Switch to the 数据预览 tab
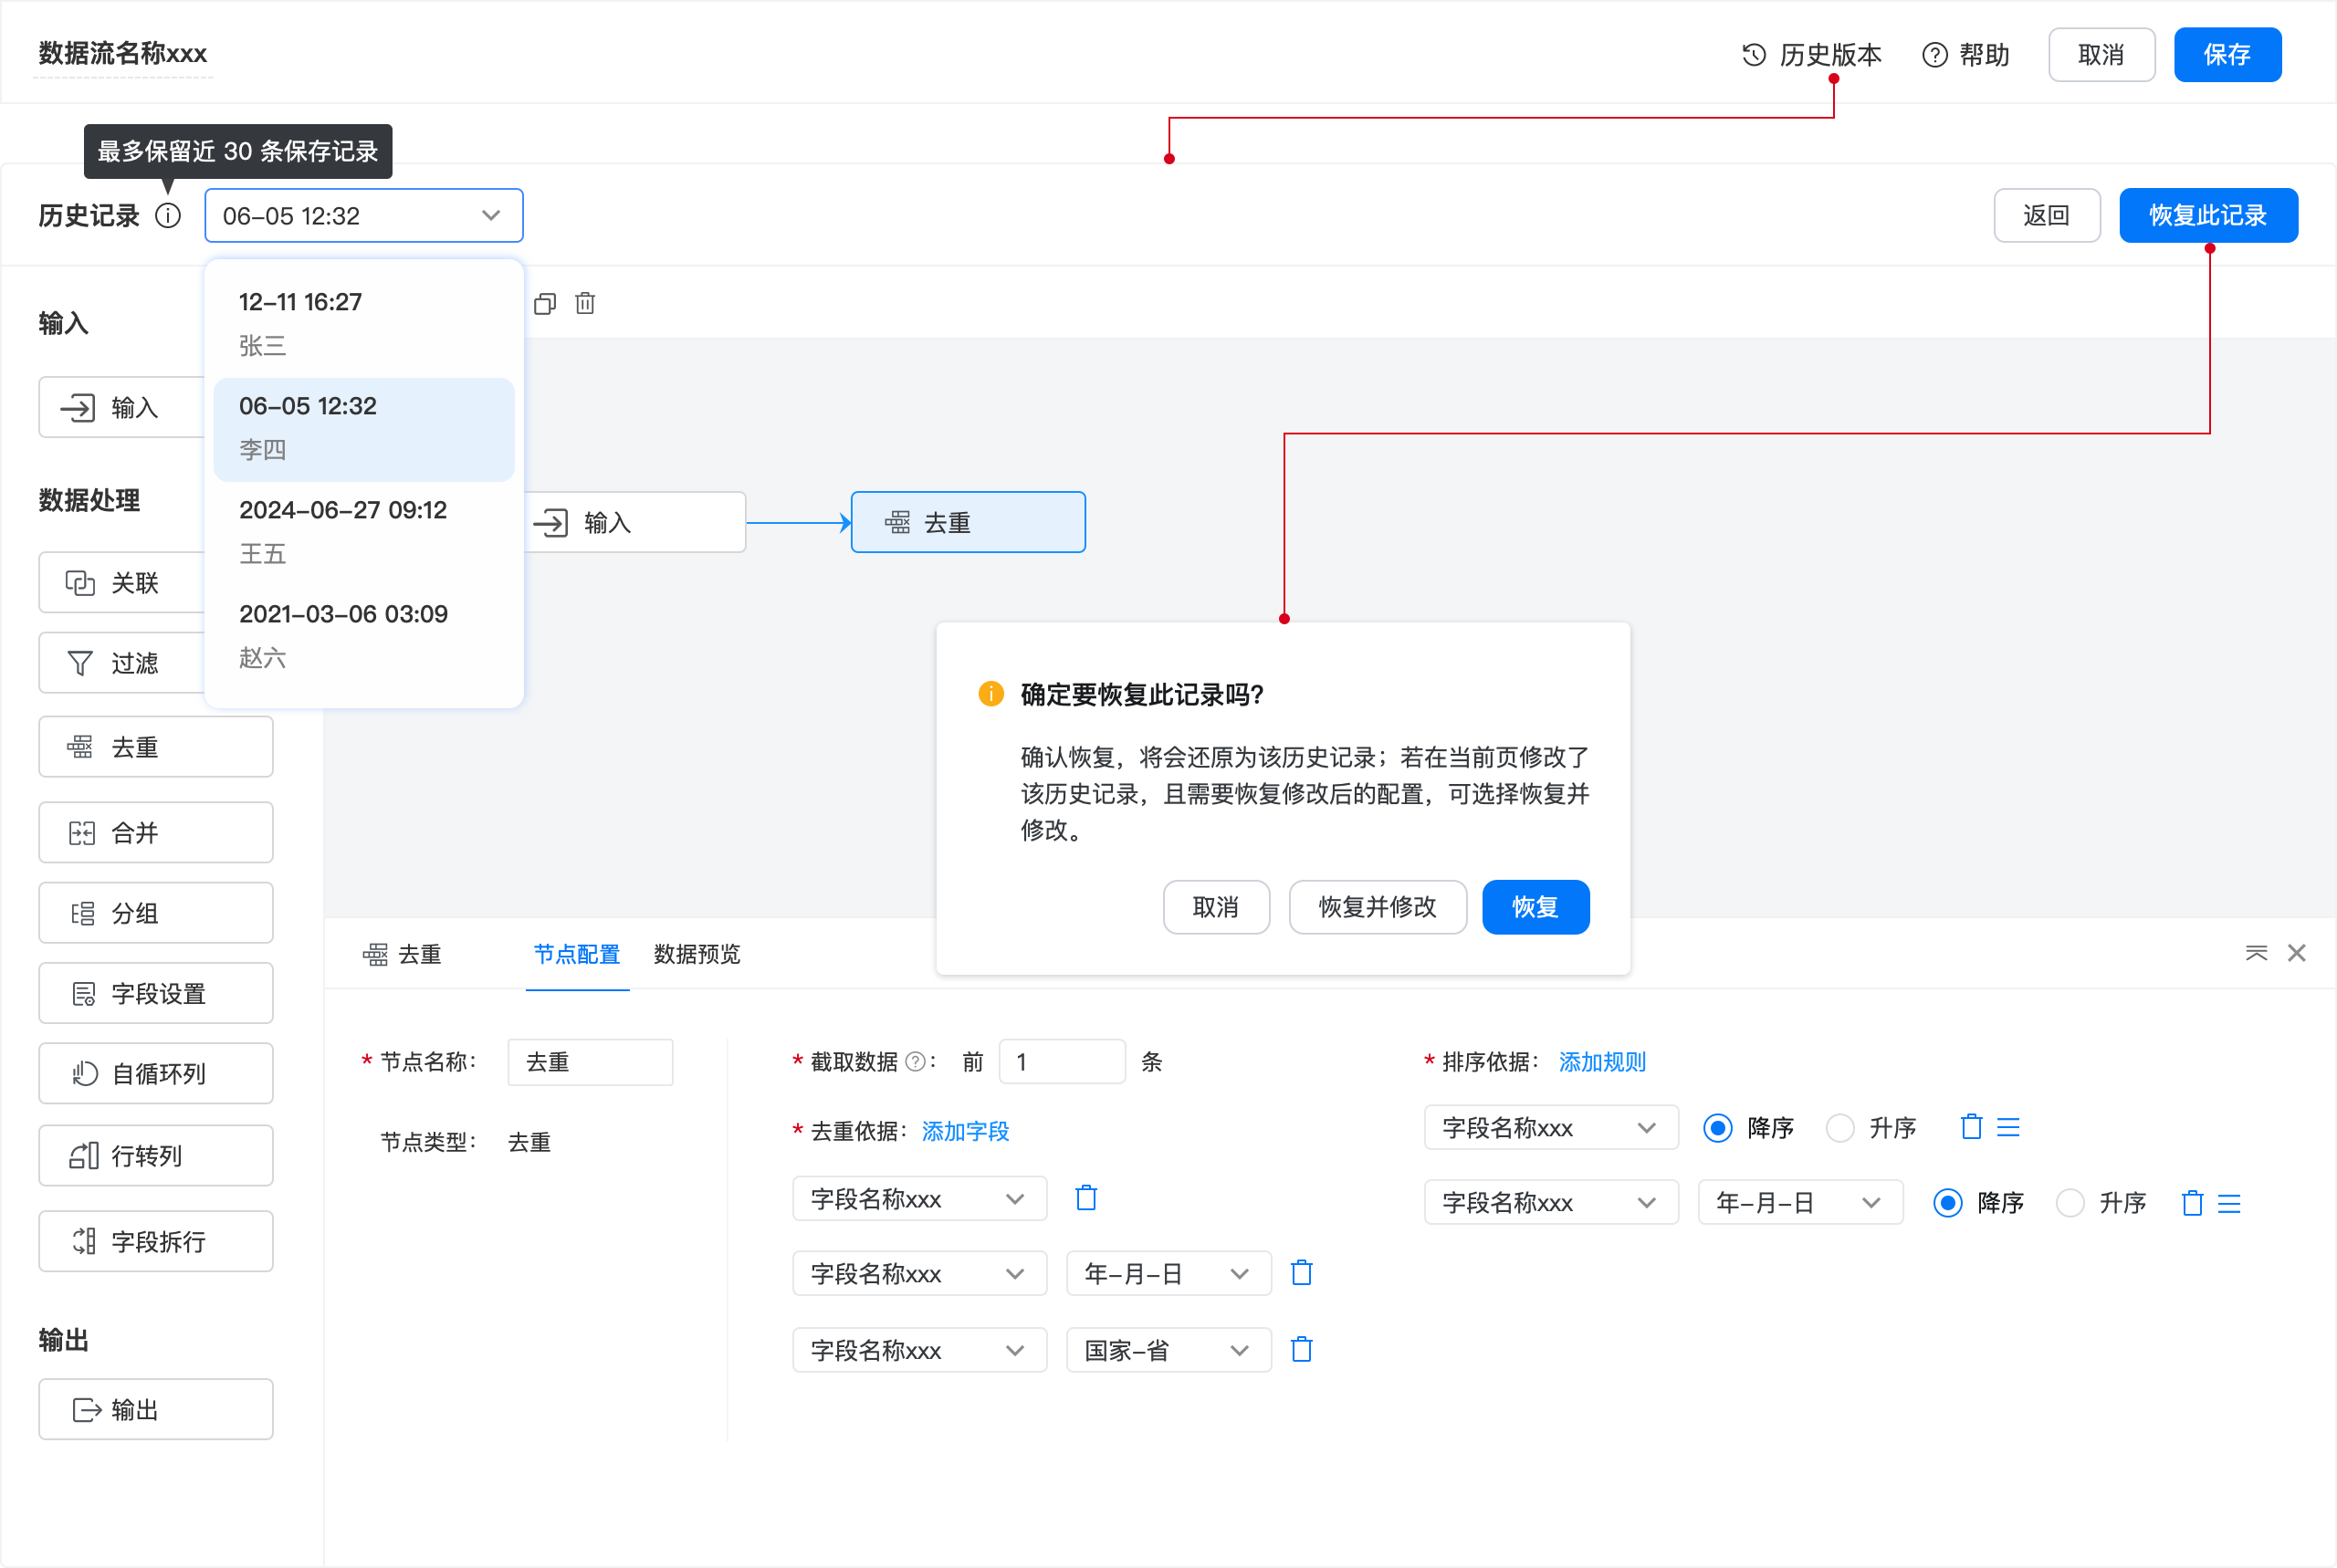This screenshot has width=2337, height=1568. (x=697, y=954)
